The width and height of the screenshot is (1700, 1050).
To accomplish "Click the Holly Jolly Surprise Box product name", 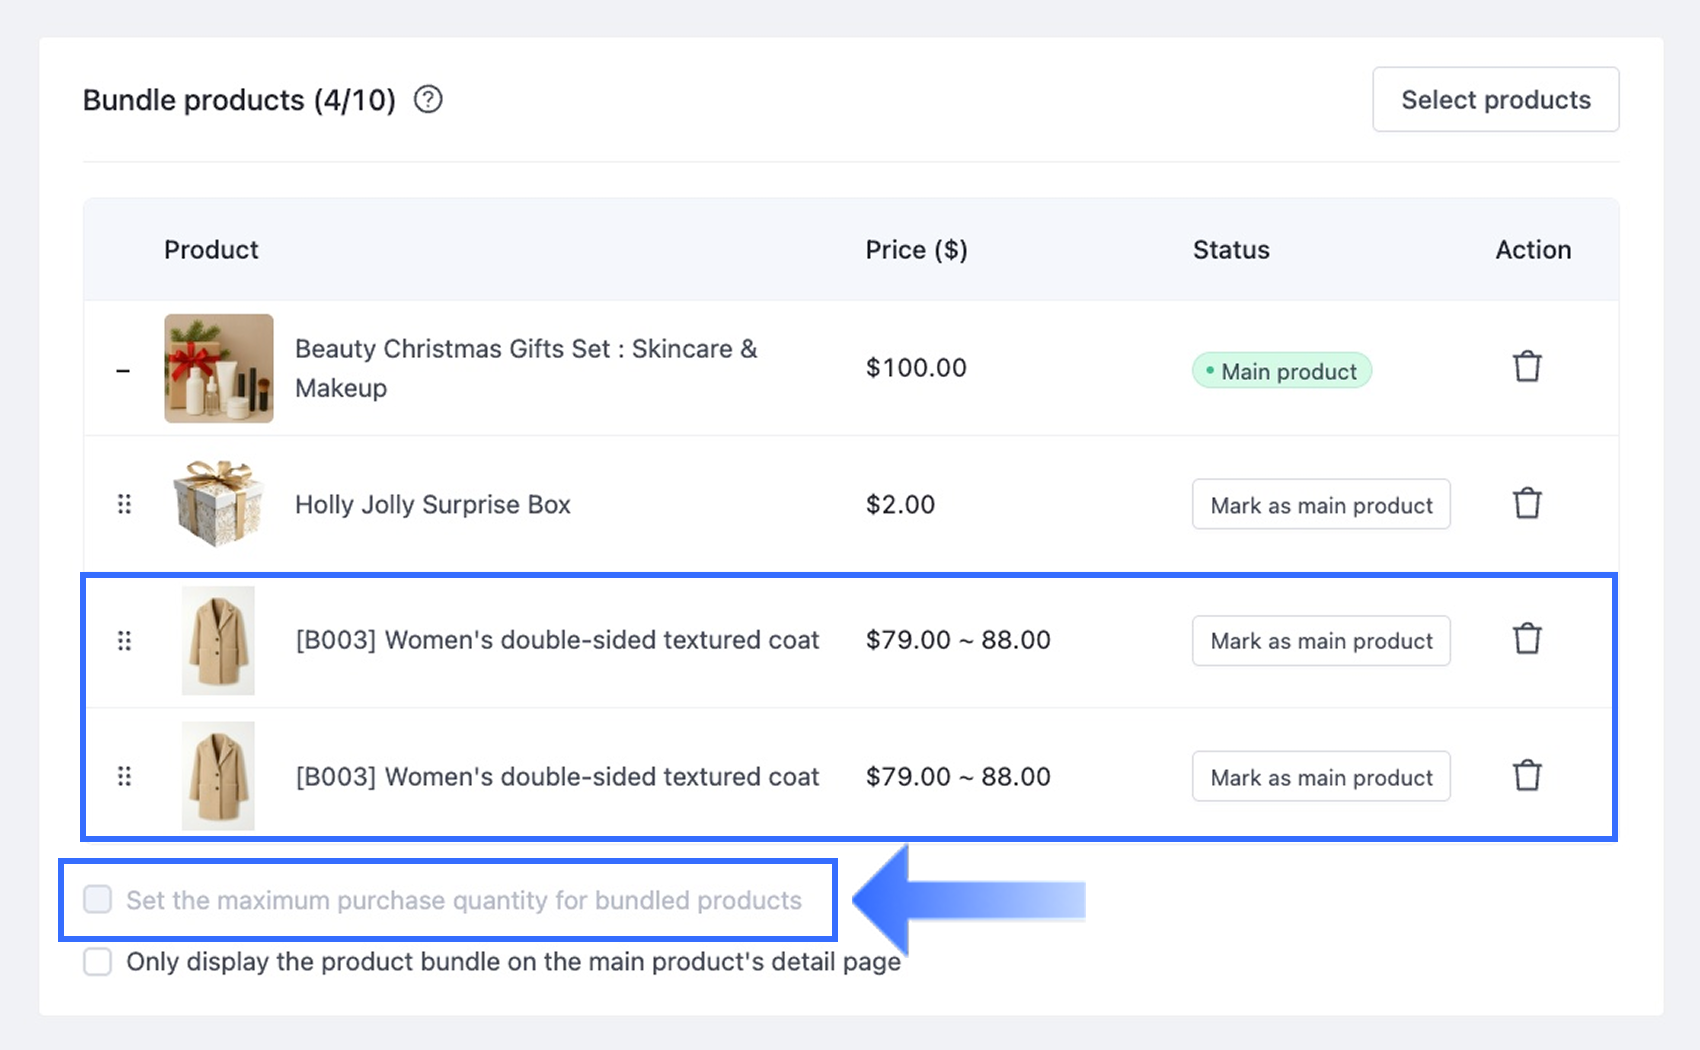I will click(x=432, y=505).
